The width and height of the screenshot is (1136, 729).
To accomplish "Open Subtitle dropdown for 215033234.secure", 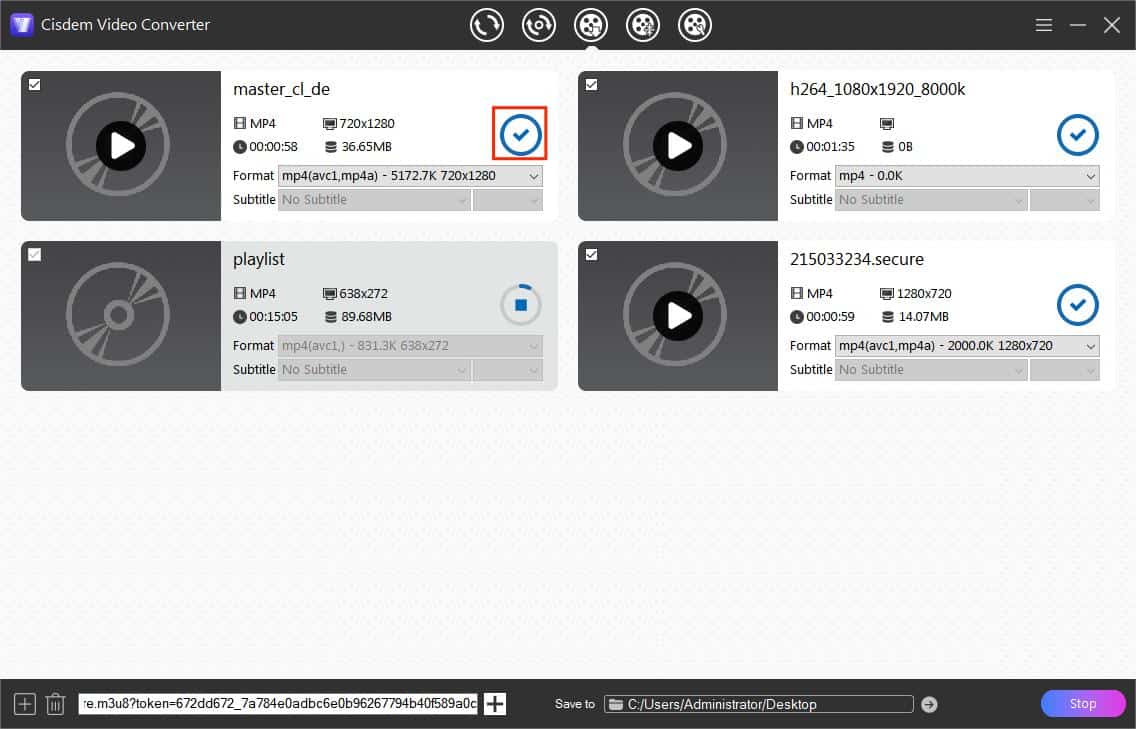I will tap(931, 370).
